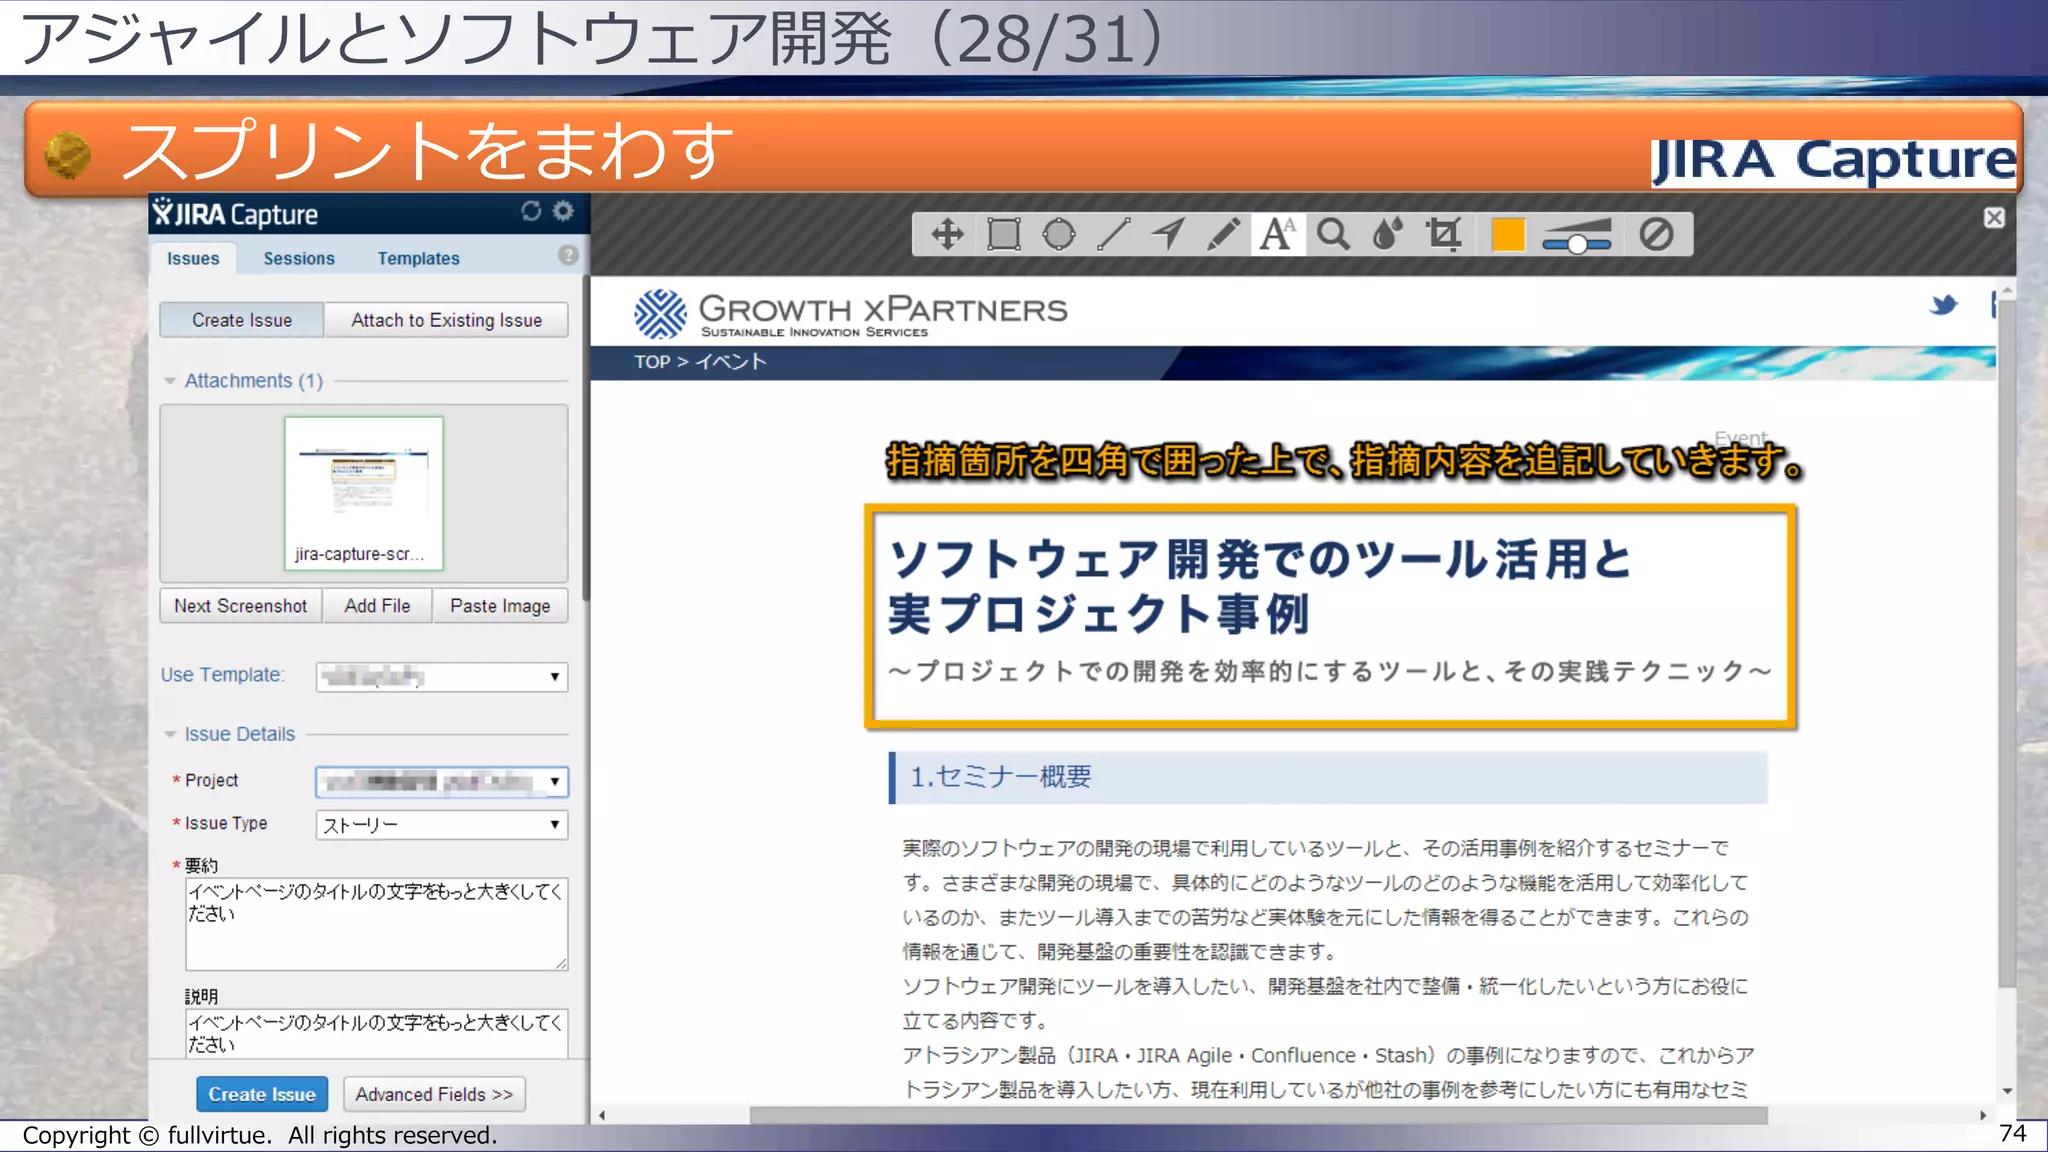Switch to the Issues tab
The height and width of the screenshot is (1152, 2048).
click(x=193, y=258)
